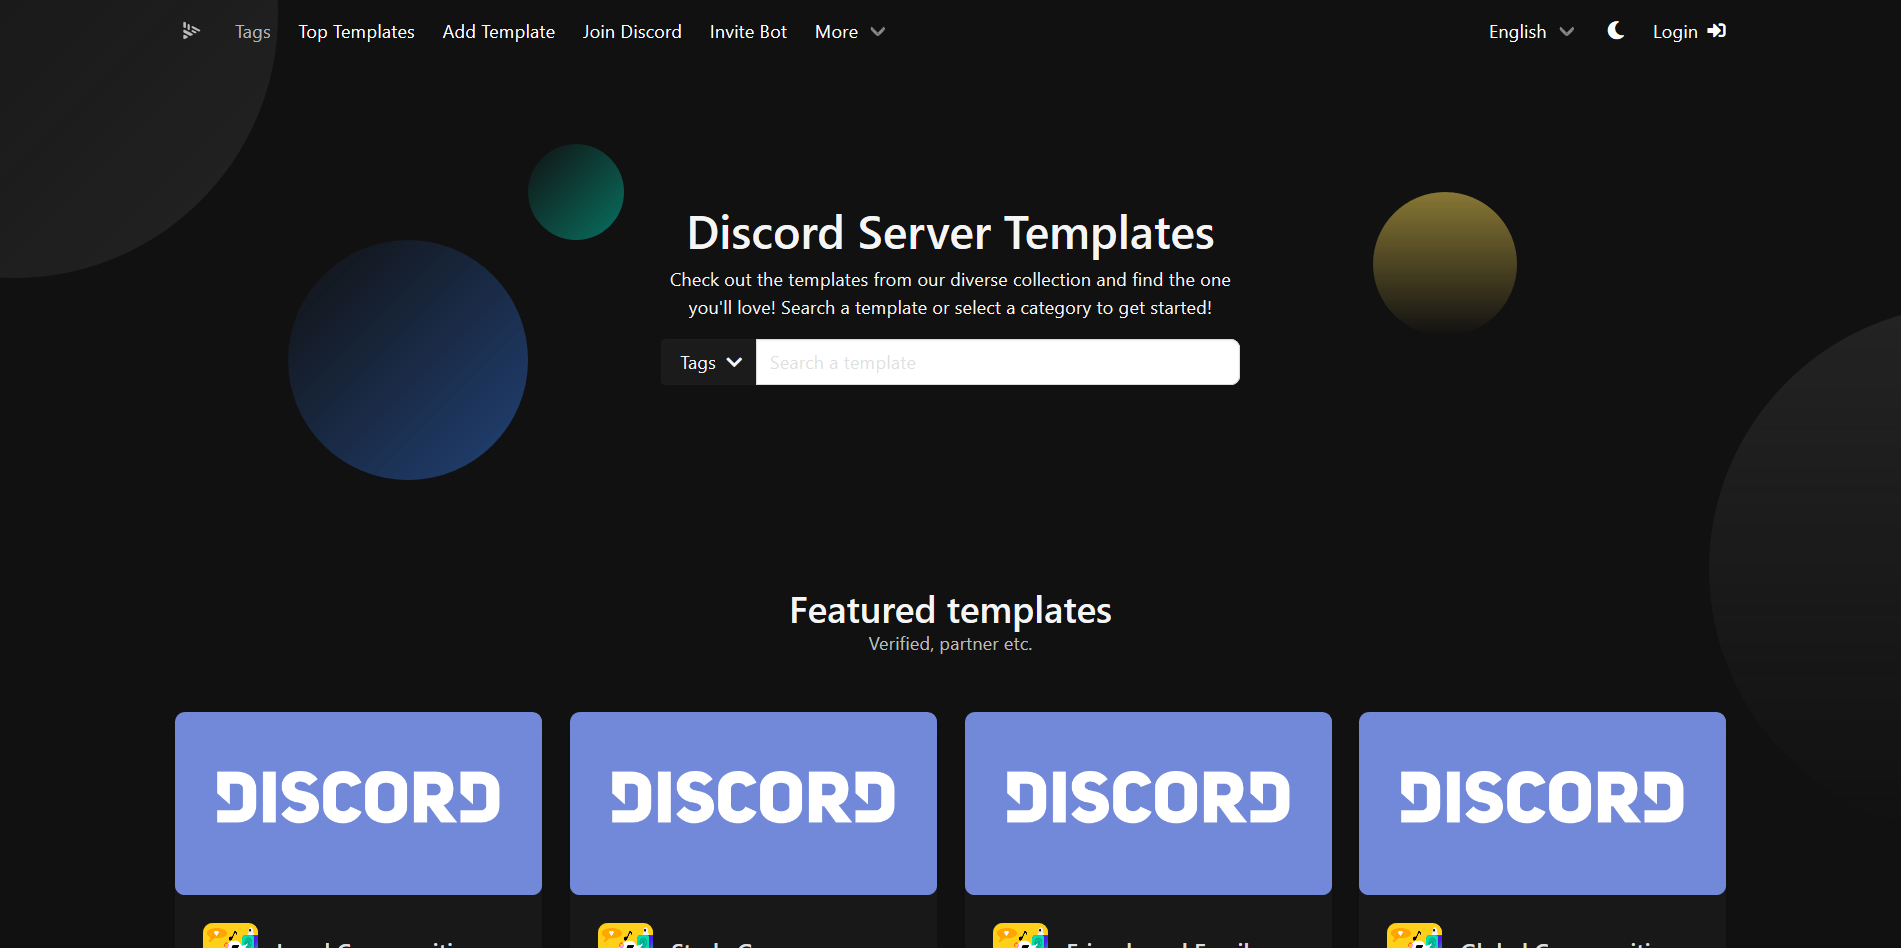Expand the Tags category selector near search

point(708,362)
